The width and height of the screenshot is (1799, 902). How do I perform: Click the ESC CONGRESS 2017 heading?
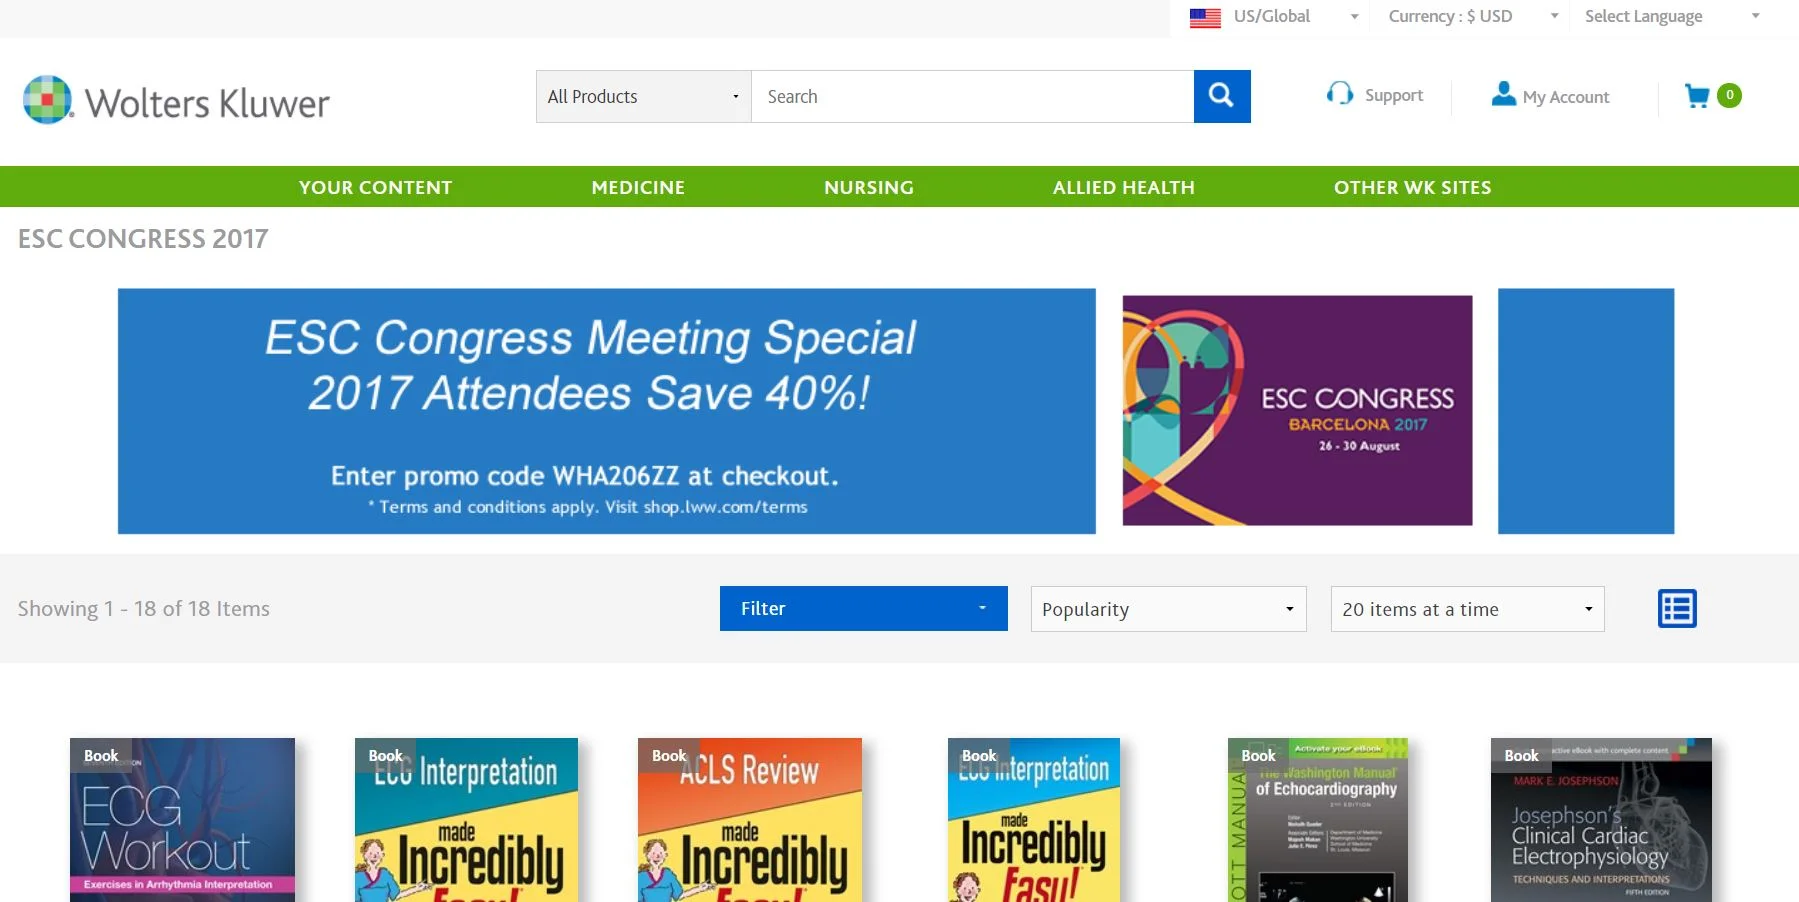(x=143, y=239)
